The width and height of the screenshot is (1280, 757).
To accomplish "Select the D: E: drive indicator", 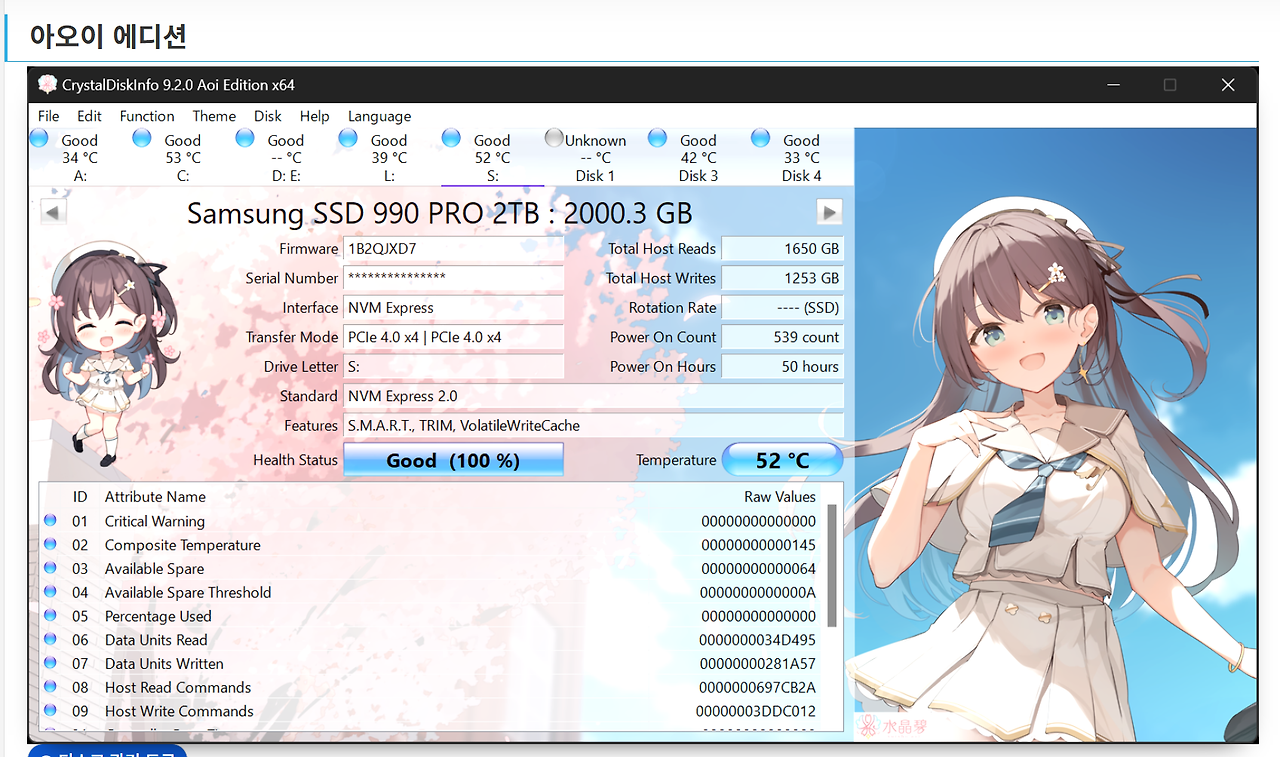I will coord(245,136).
